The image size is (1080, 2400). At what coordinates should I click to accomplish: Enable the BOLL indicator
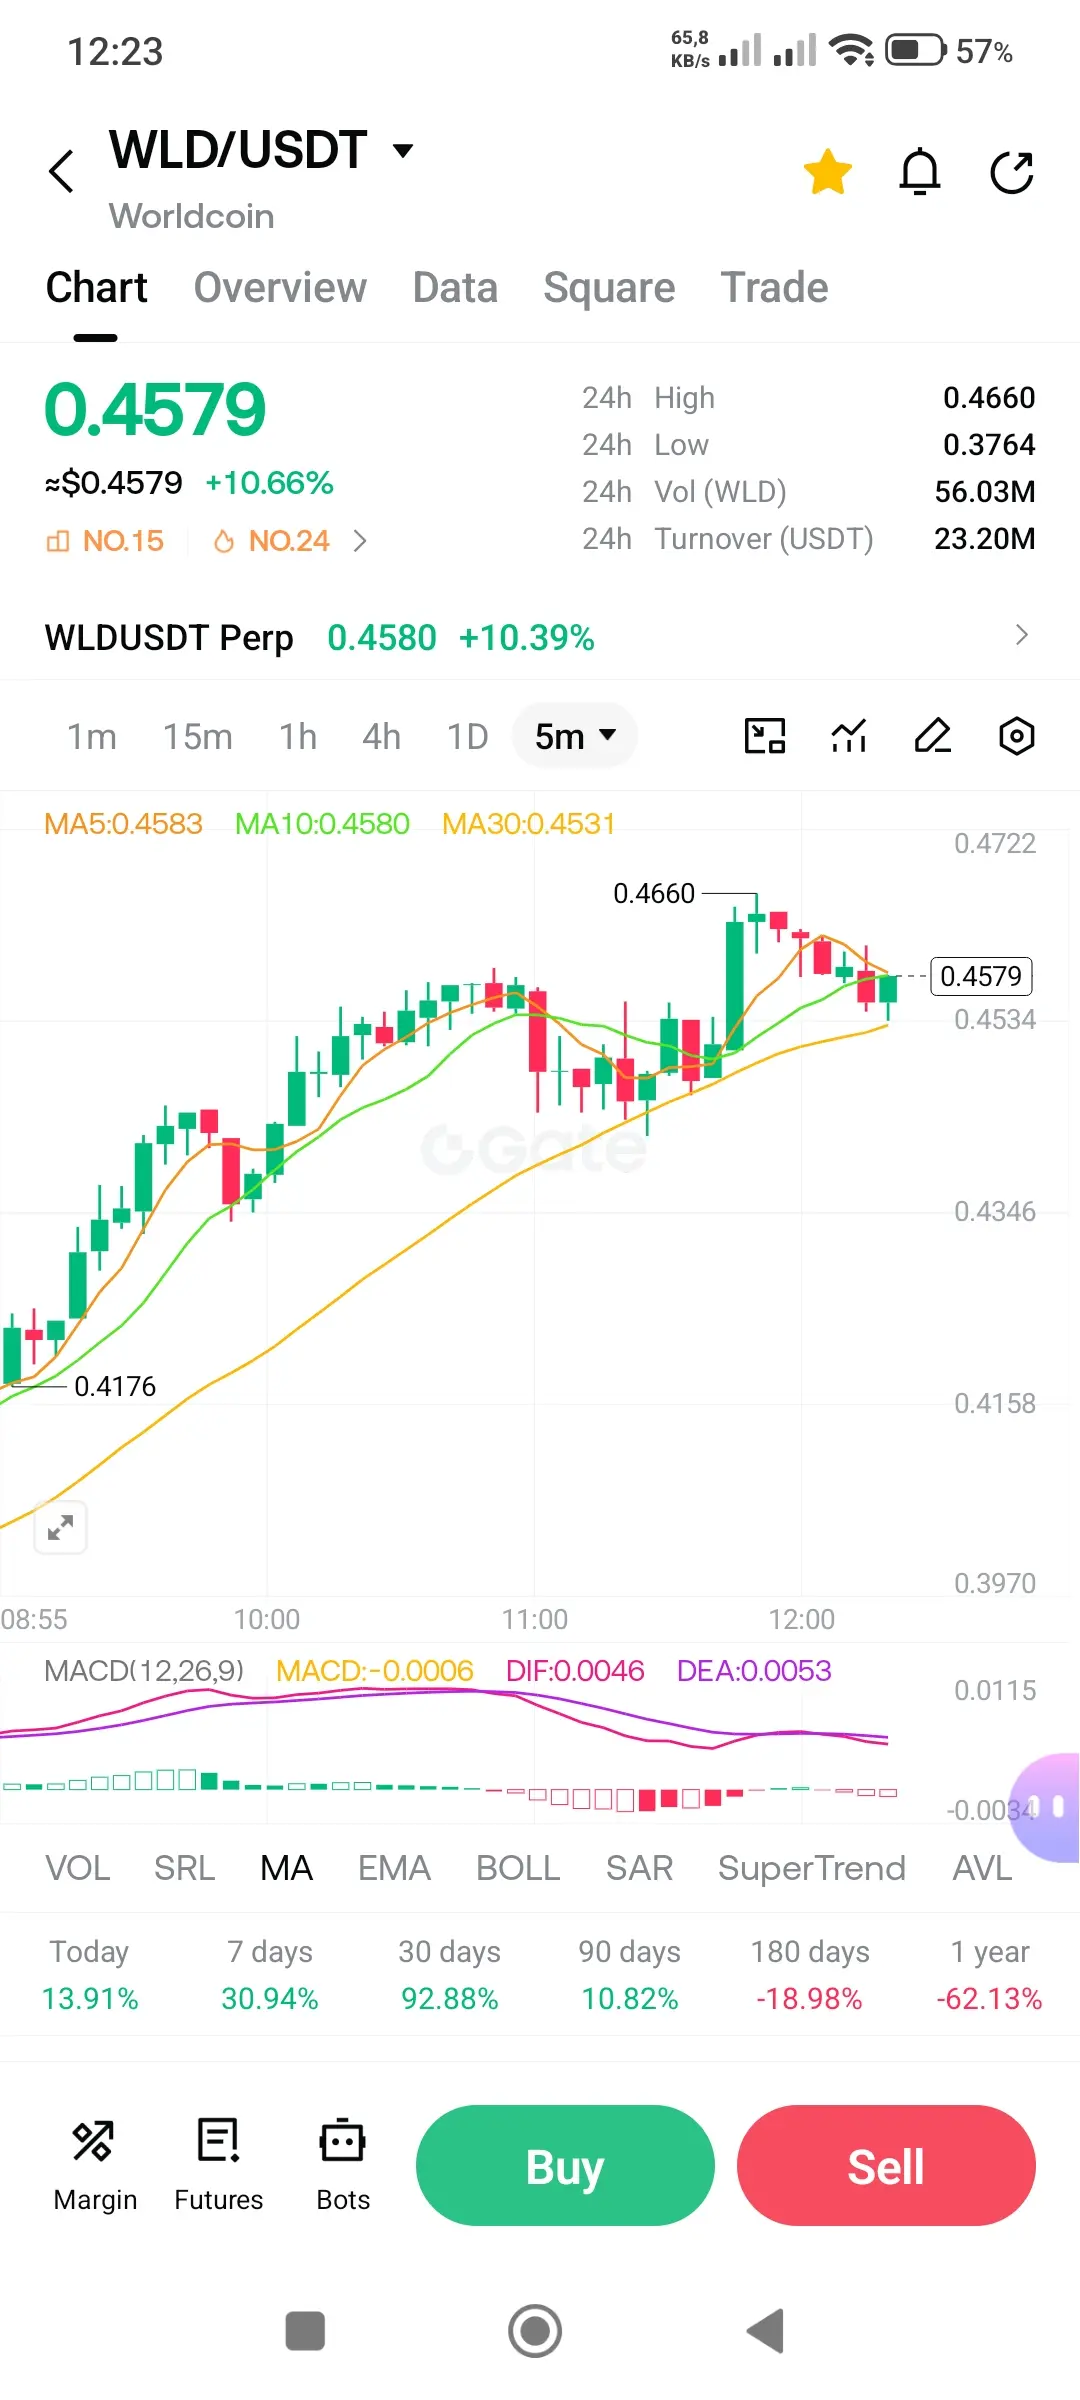(x=518, y=1868)
